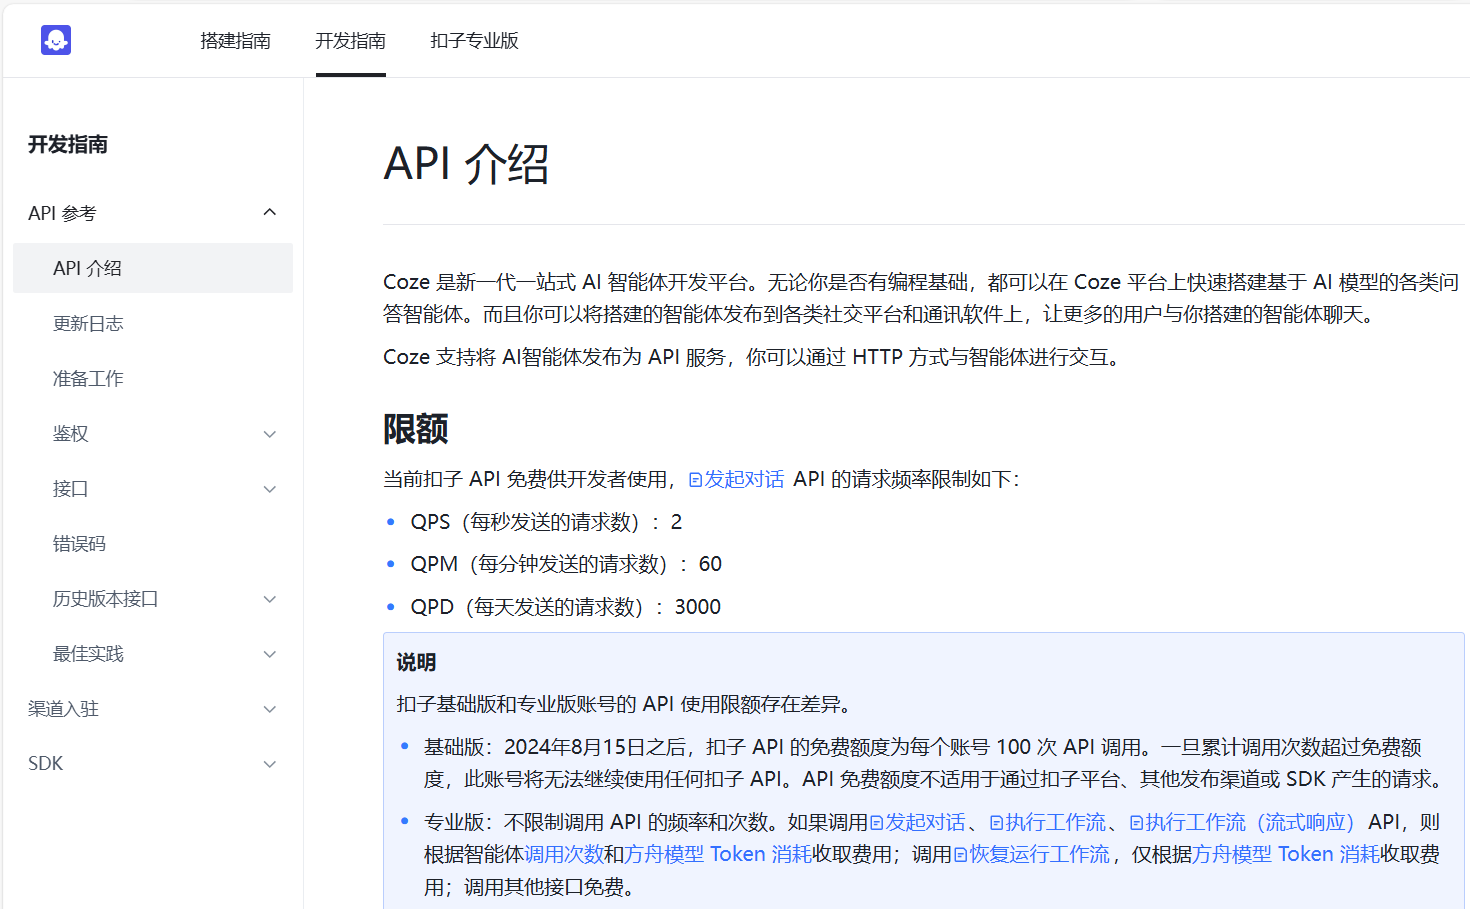1470x909 pixels.
Task: Switch to the 扣子专业版 tab
Action: coord(474,41)
